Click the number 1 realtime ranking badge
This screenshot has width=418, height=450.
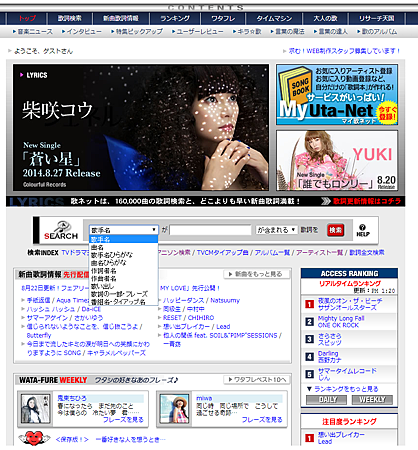[310, 304]
